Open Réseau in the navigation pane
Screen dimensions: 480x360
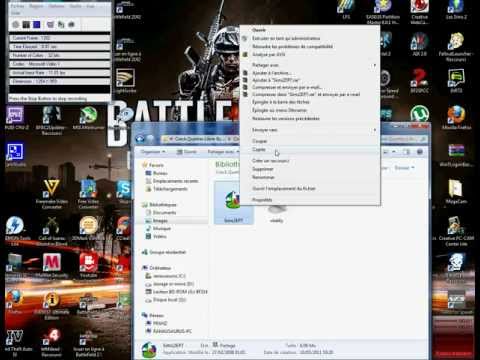coord(153,315)
